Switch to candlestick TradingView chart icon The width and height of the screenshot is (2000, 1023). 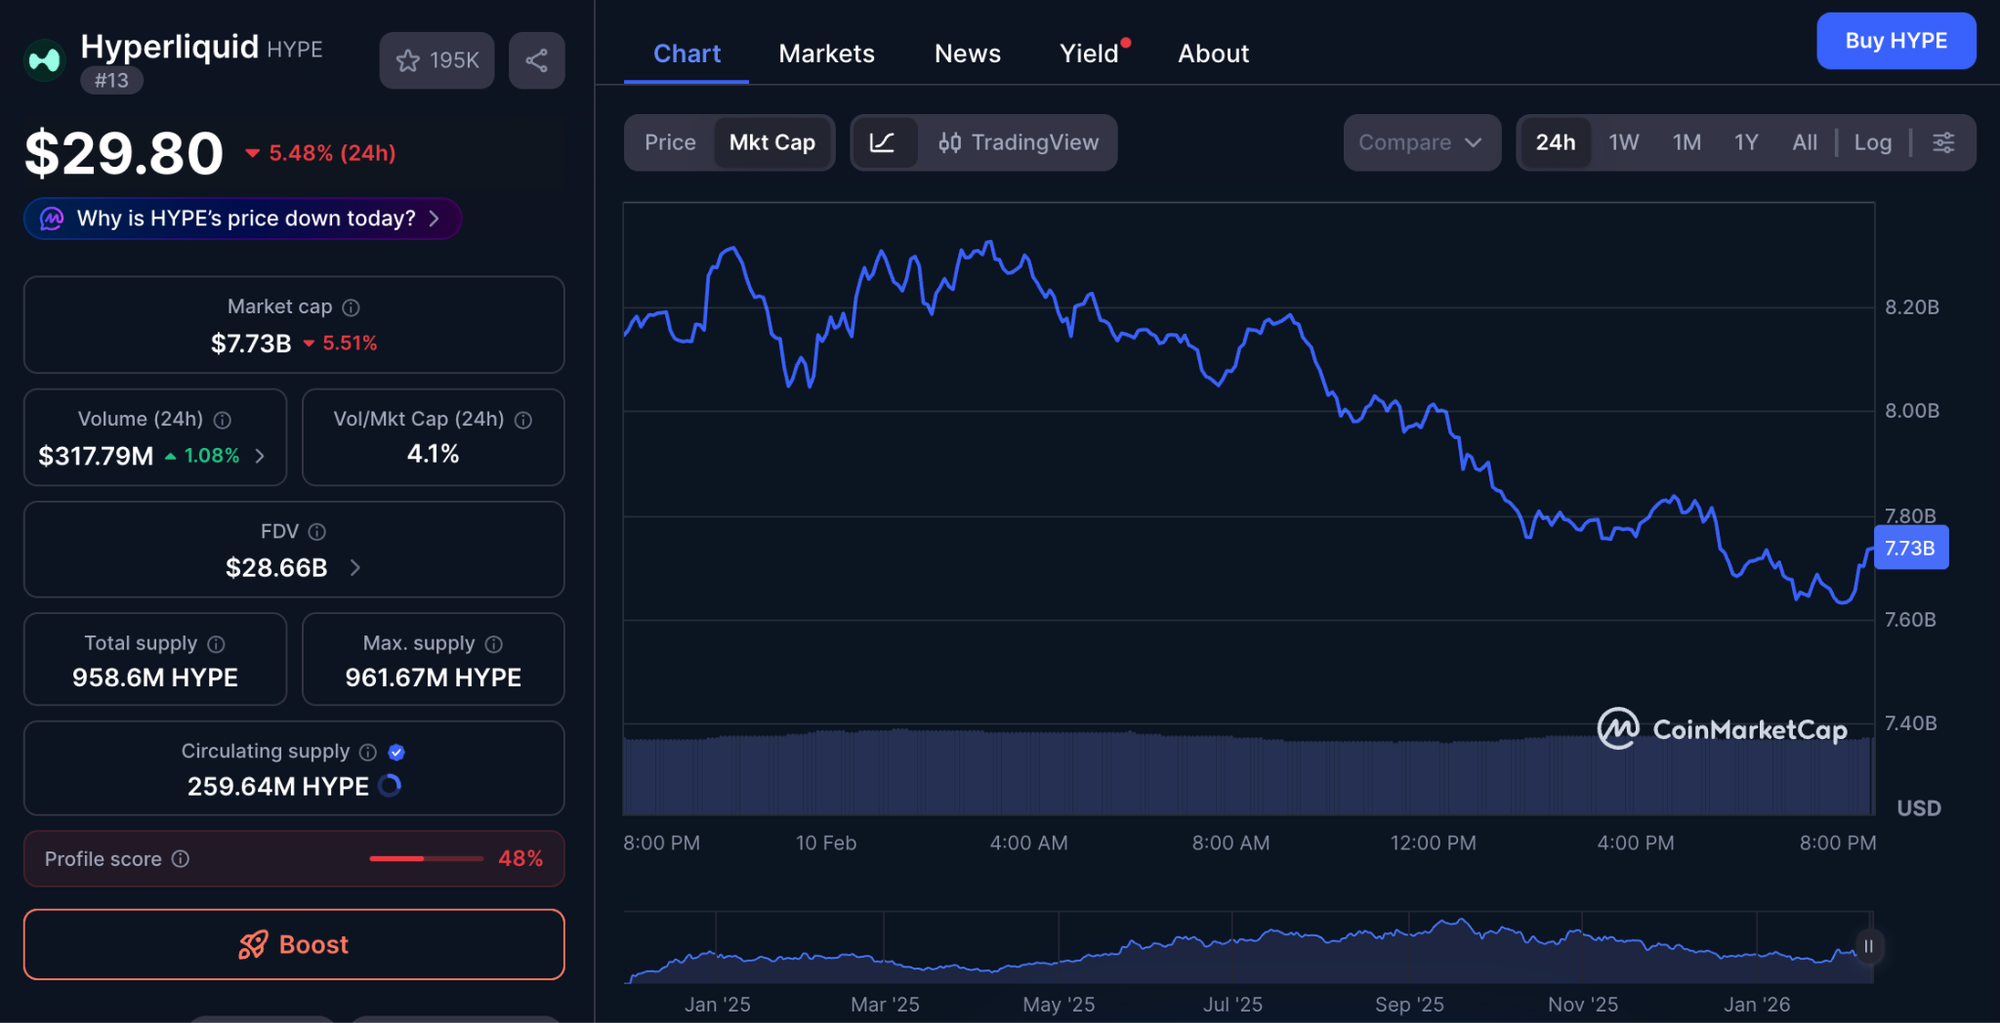pos(951,142)
